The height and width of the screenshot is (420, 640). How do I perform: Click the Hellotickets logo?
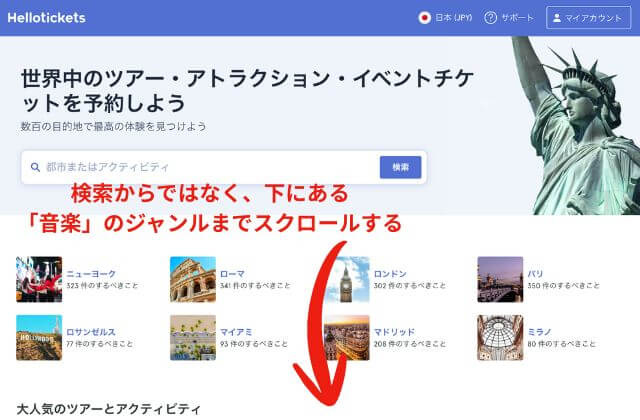tap(47, 18)
